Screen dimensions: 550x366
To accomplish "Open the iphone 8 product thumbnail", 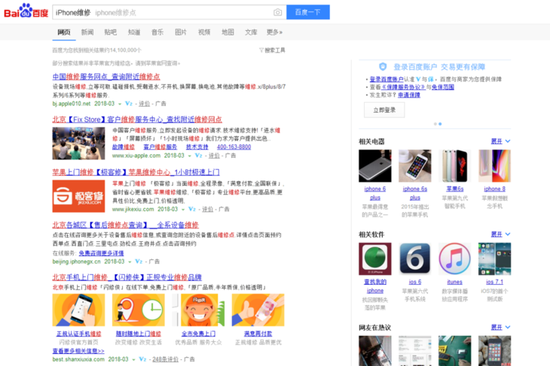I will [x=495, y=166].
